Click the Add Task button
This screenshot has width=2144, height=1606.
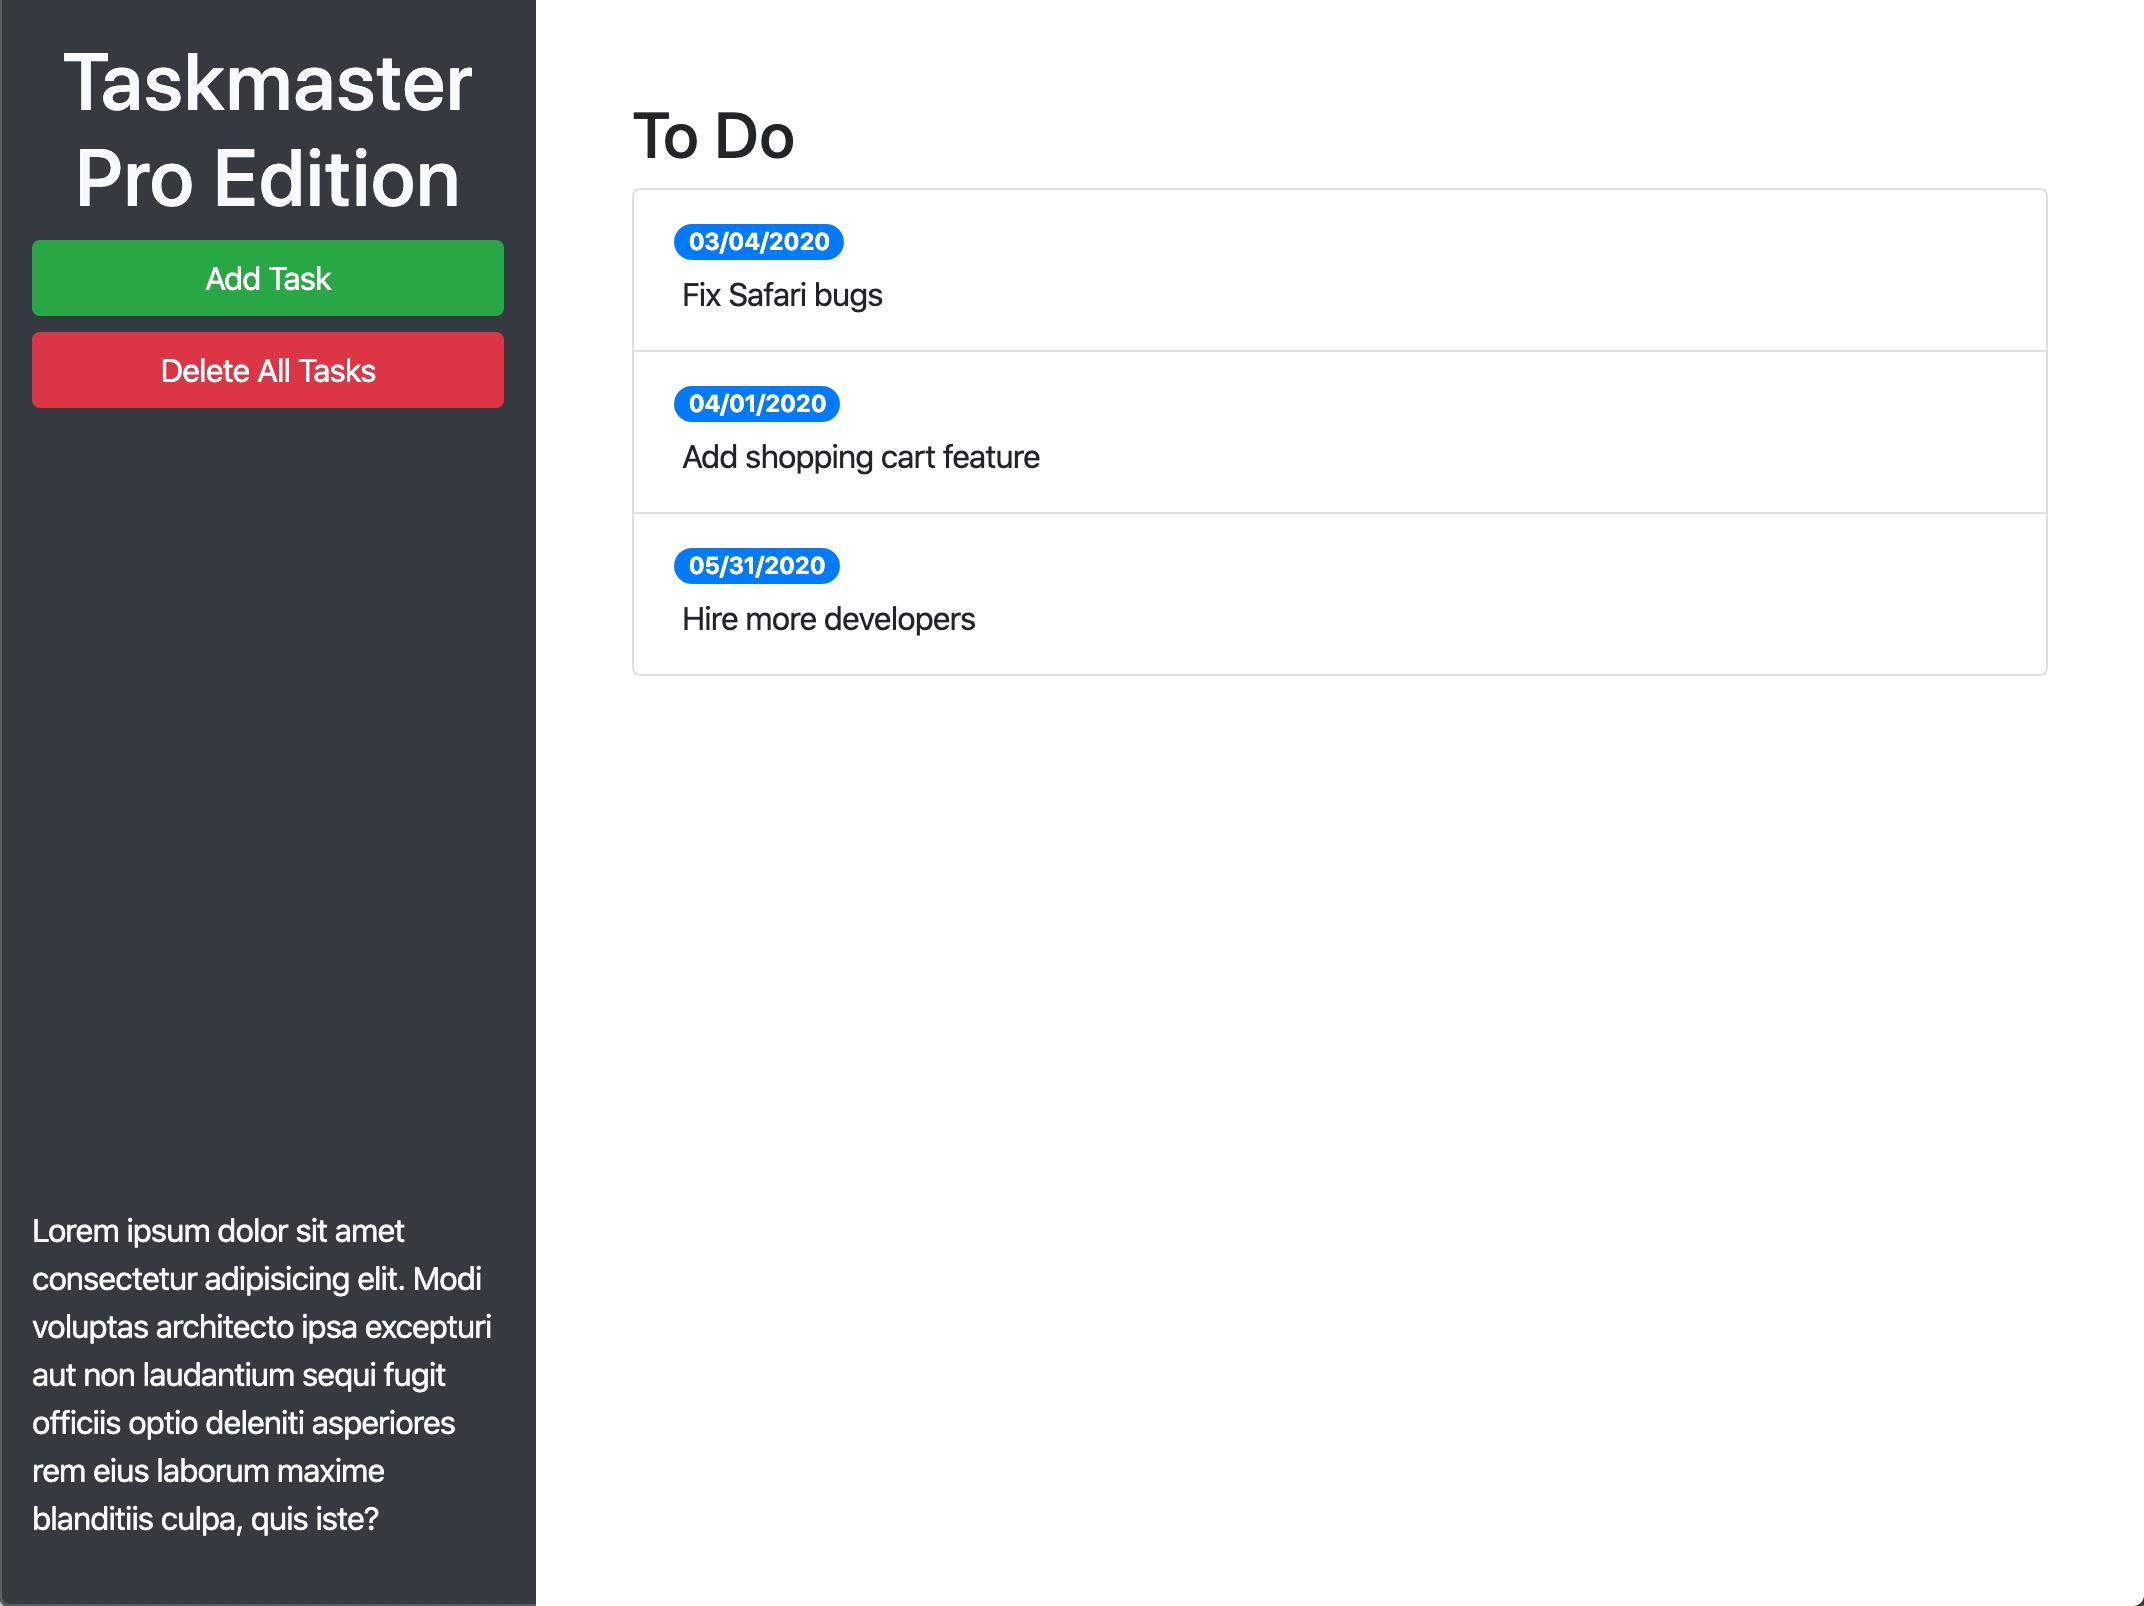[267, 278]
